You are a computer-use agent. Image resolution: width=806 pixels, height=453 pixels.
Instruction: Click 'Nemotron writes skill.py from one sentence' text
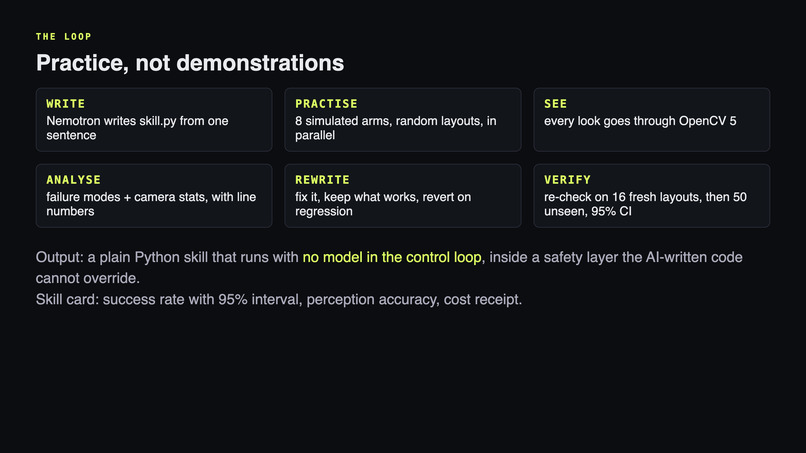(137, 128)
